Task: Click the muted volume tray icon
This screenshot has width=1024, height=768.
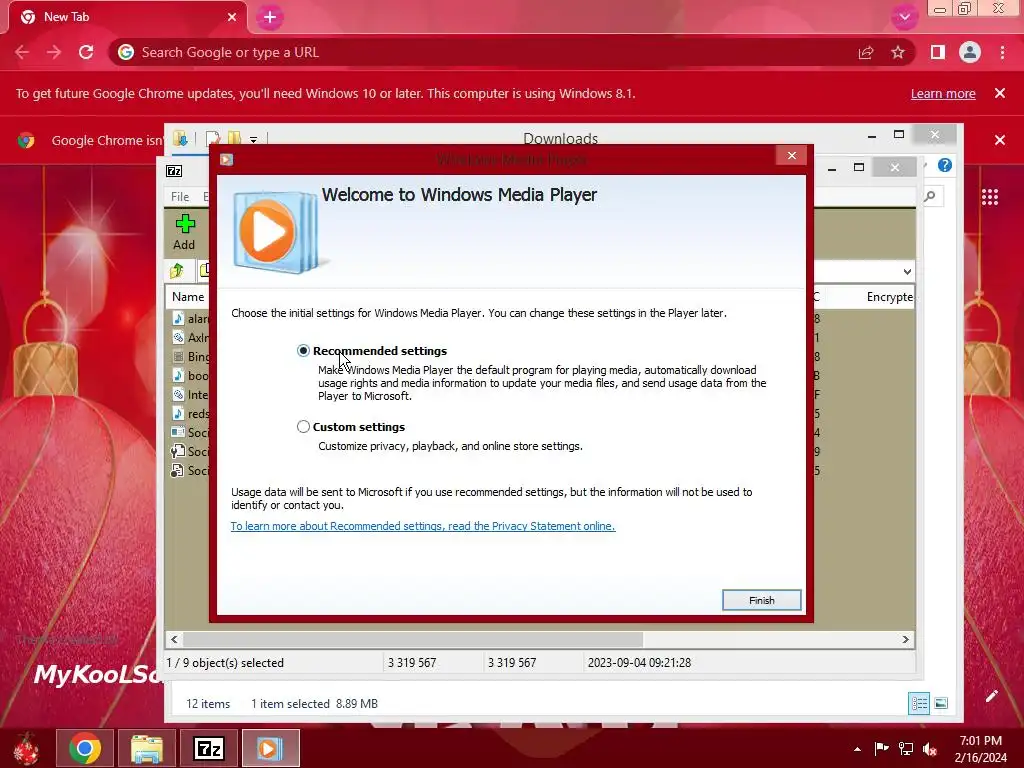Action: click(x=930, y=749)
